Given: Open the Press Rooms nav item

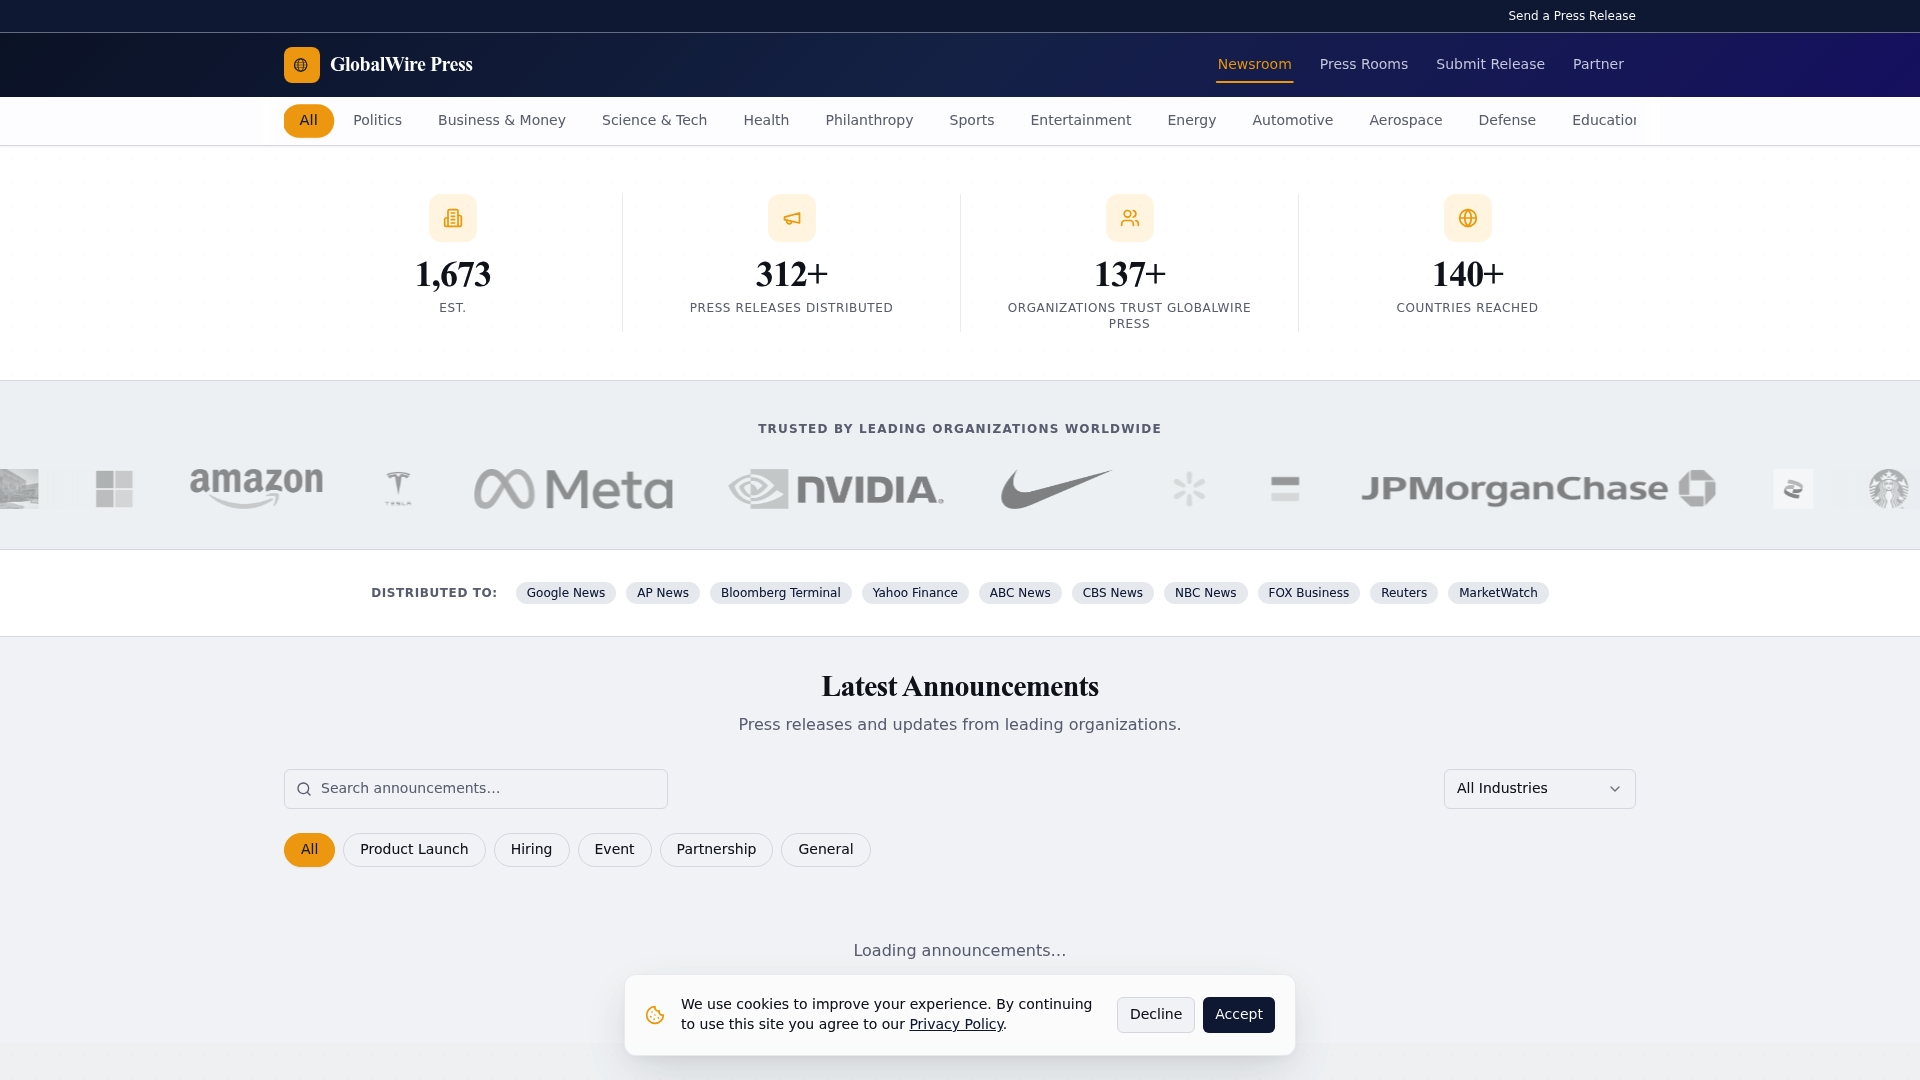Looking at the screenshot, I should [x=1363, y=65].
